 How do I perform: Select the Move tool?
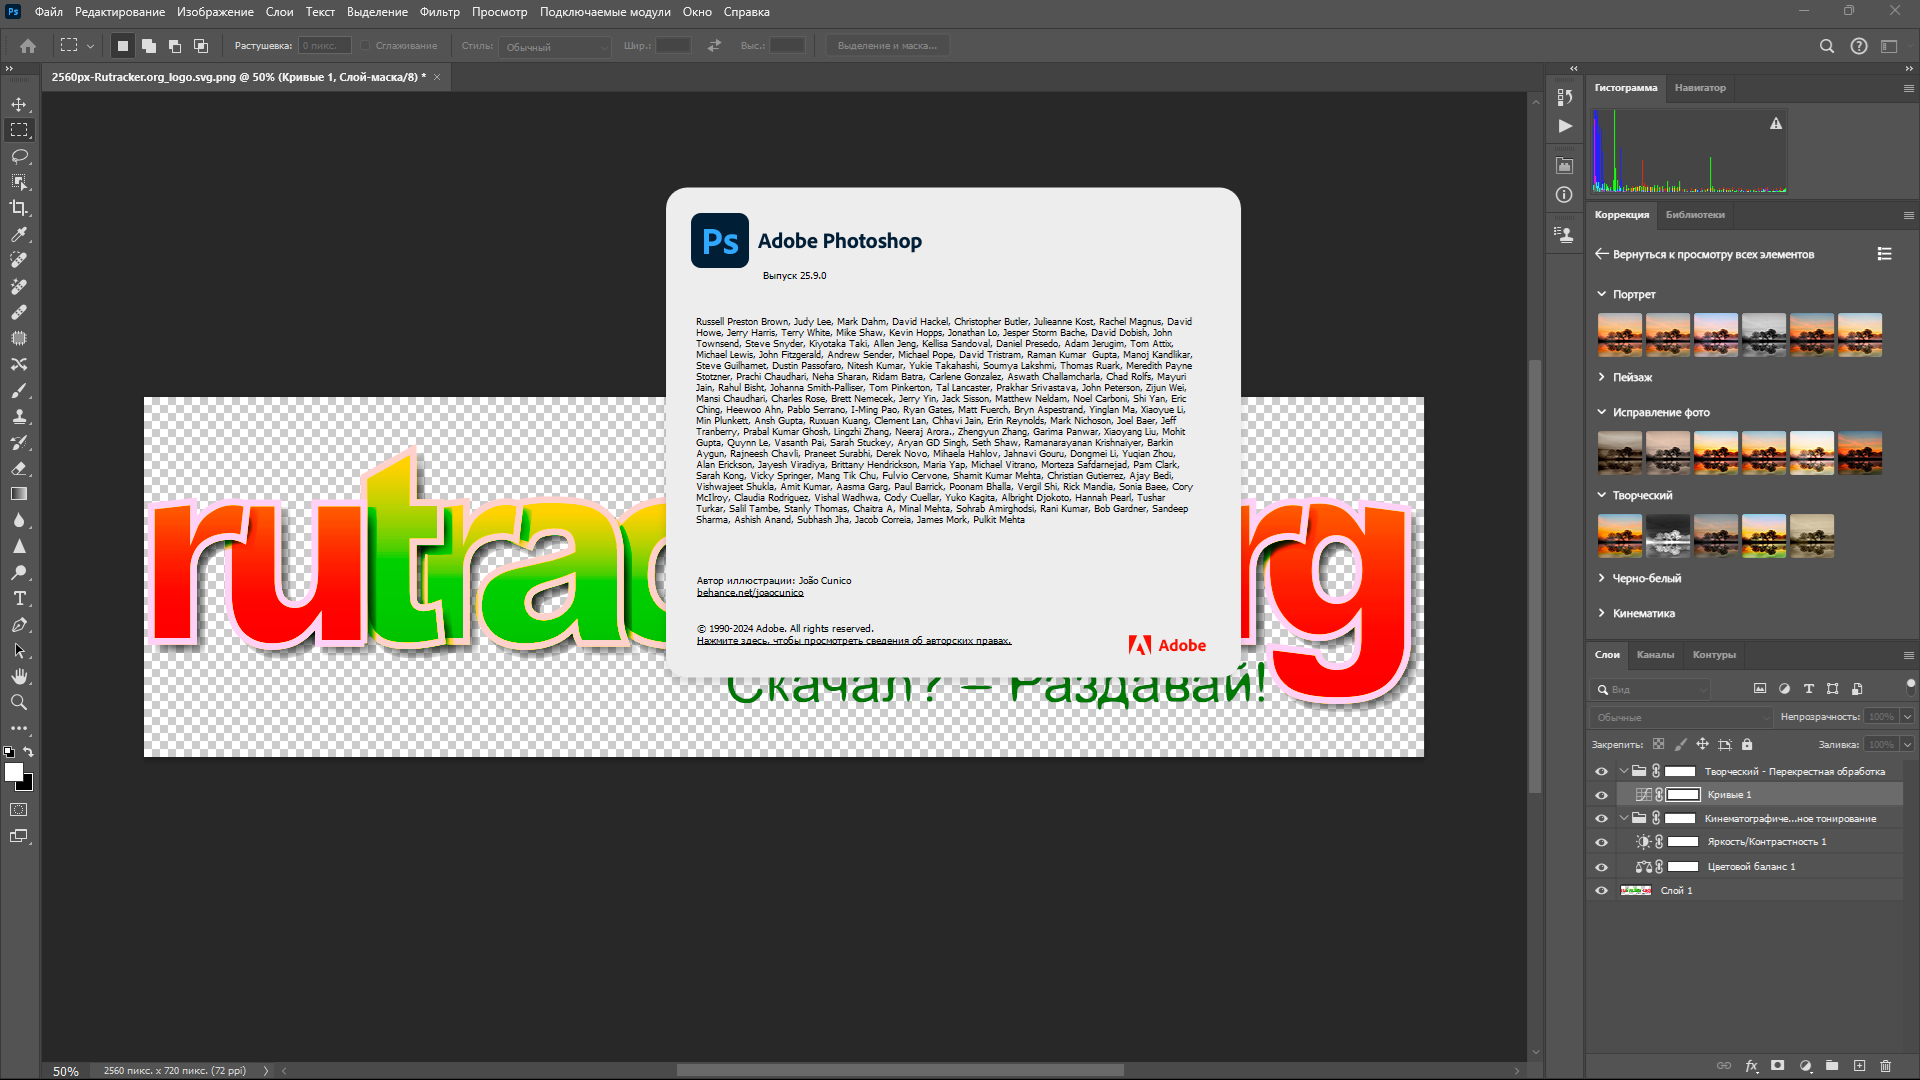coord(19,104)
